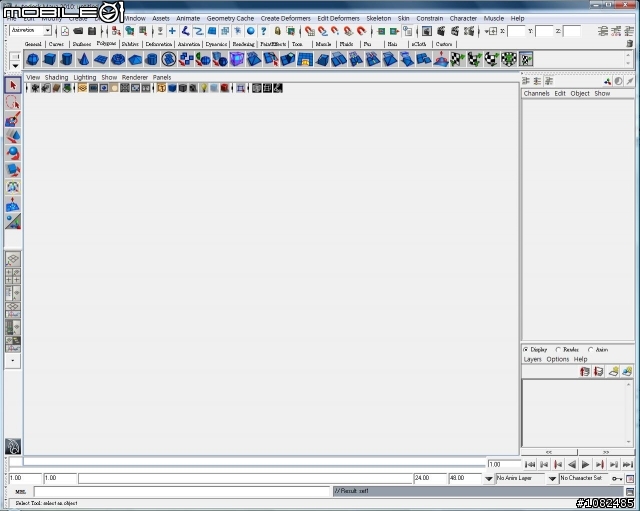This screenshot has width=640, height=511.
Task: Create a polygon pyramid from the shelf
Action: [x=135, y=60]
